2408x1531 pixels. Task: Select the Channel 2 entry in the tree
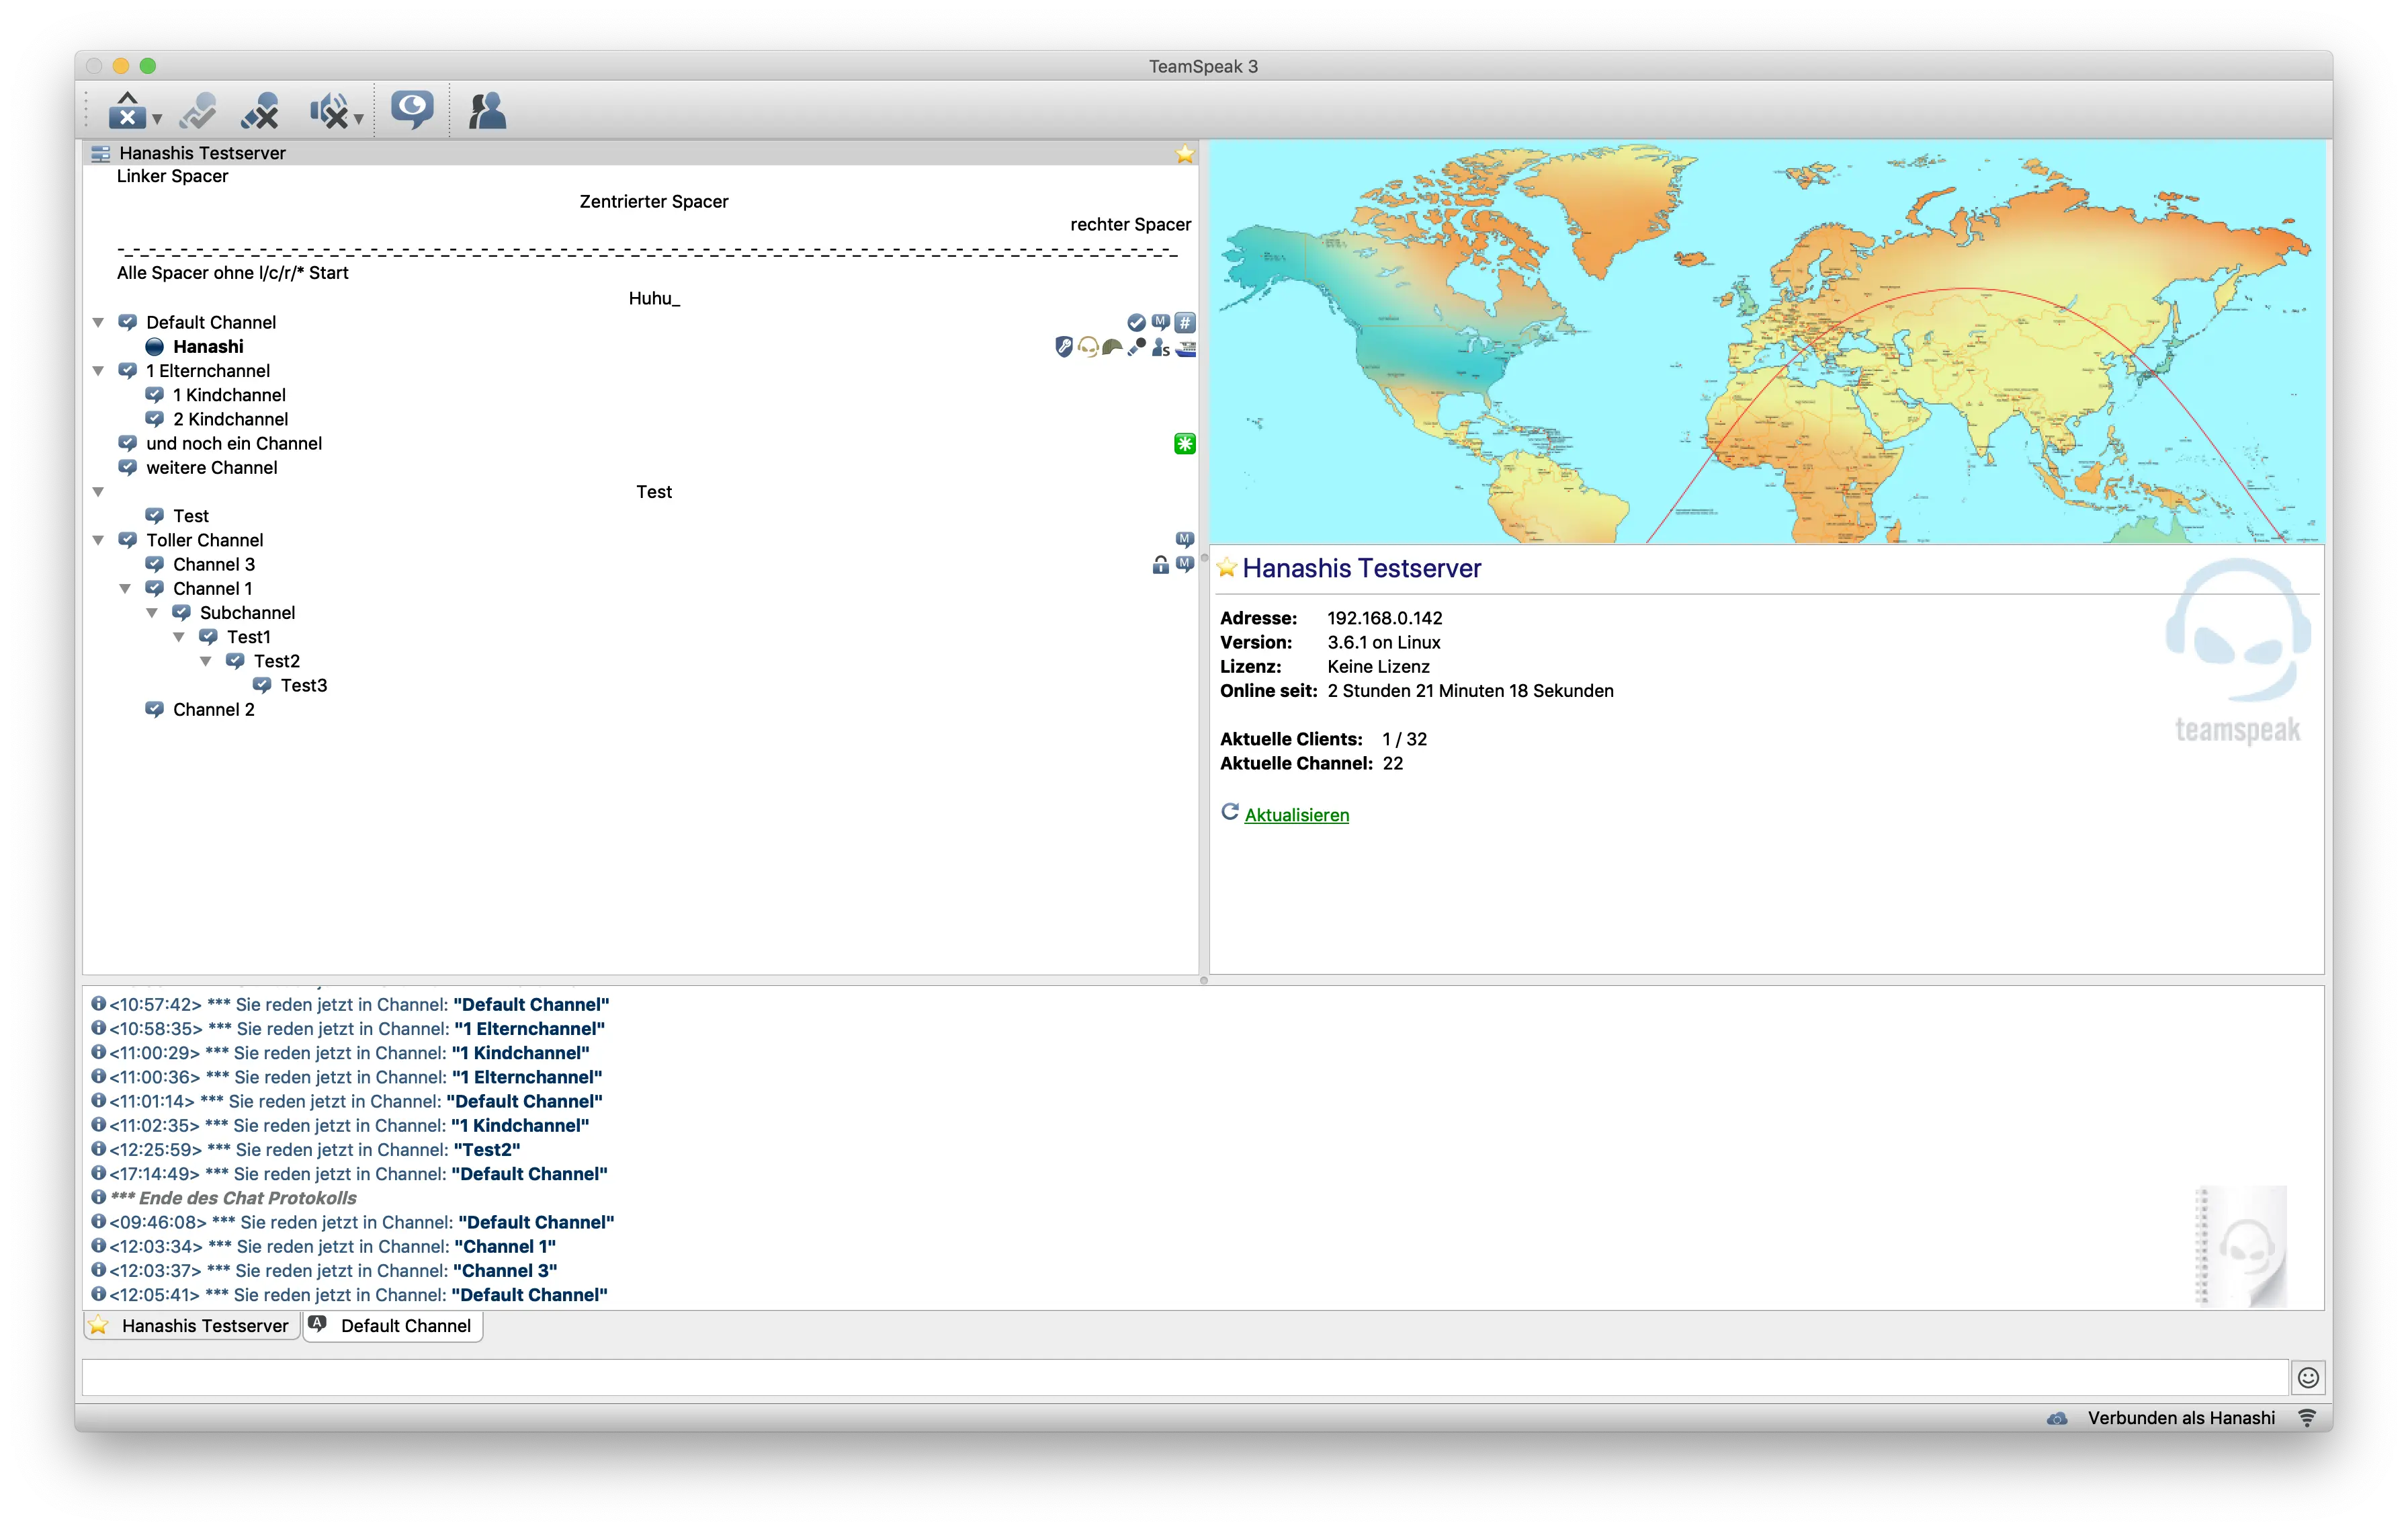pyautogui.click(x=213, y=709)
